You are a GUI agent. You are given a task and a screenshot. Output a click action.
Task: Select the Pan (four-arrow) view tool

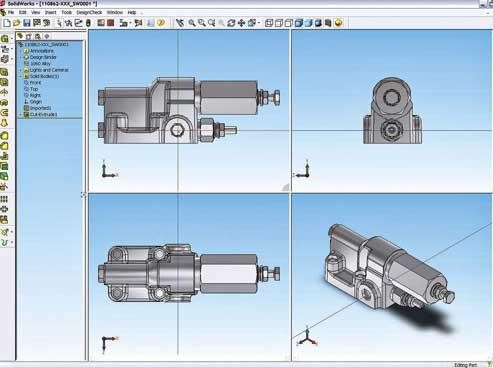pyautogui.click(x=242, y=23)
